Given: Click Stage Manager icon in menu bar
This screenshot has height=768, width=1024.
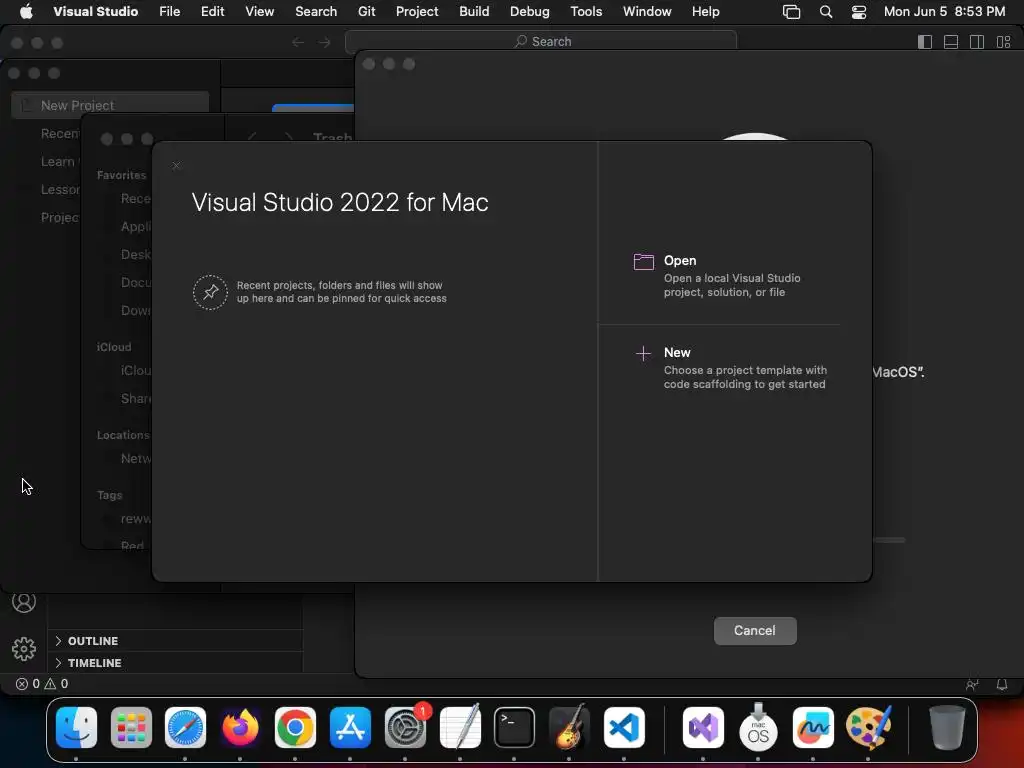Looking at the screenshot, I should [792, 12].
